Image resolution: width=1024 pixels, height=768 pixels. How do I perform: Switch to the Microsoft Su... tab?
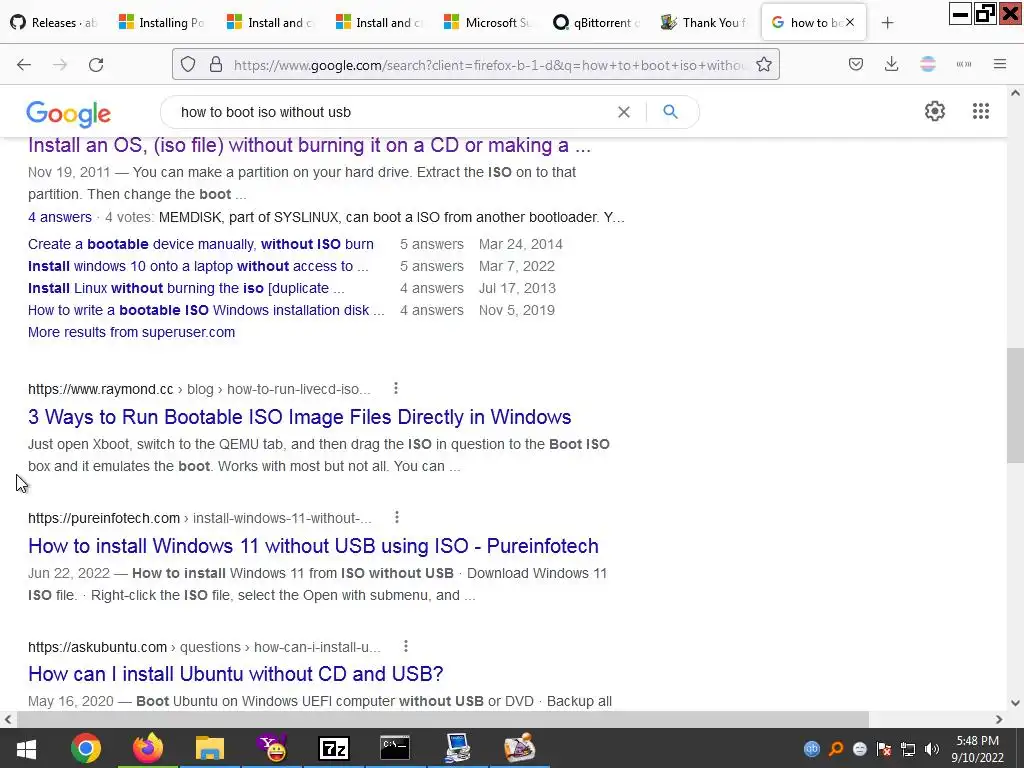click(x=487, y=23)
